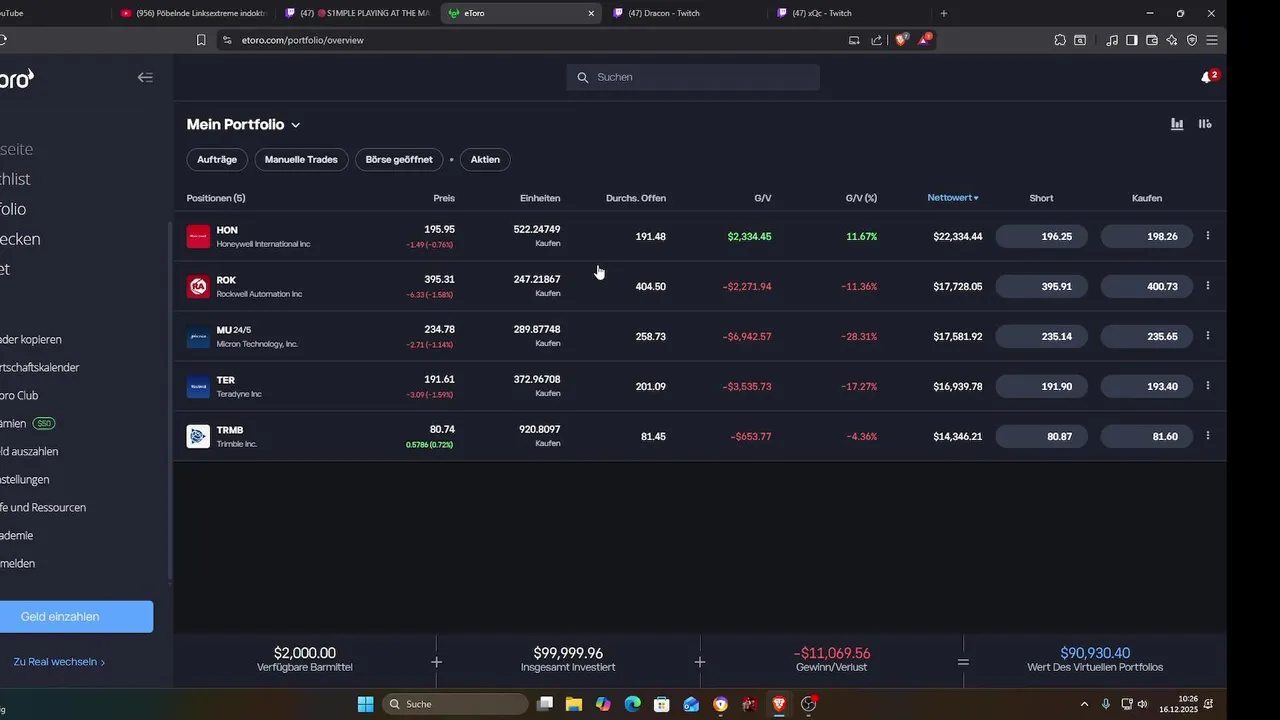Screen dimensions: 1280x720
Task: Toggle browser sidebar panel icon
Action: click(1132, 40)
